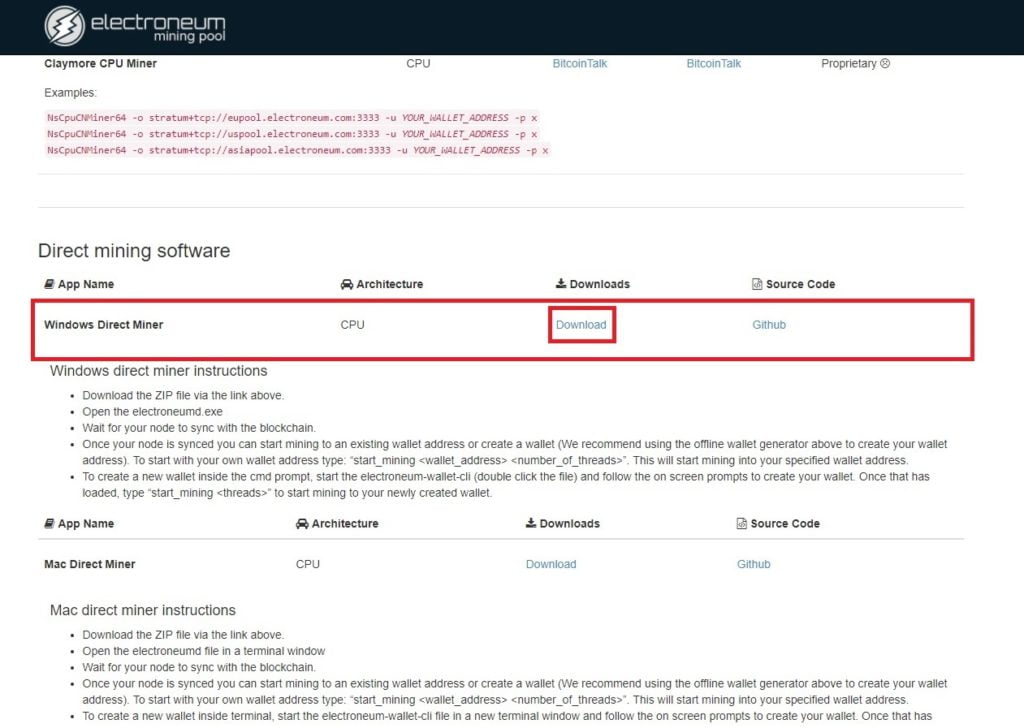Select the uspool.electroneum.com example command
The height and width of the screenshot is (728, 1024).
[292, 134]
